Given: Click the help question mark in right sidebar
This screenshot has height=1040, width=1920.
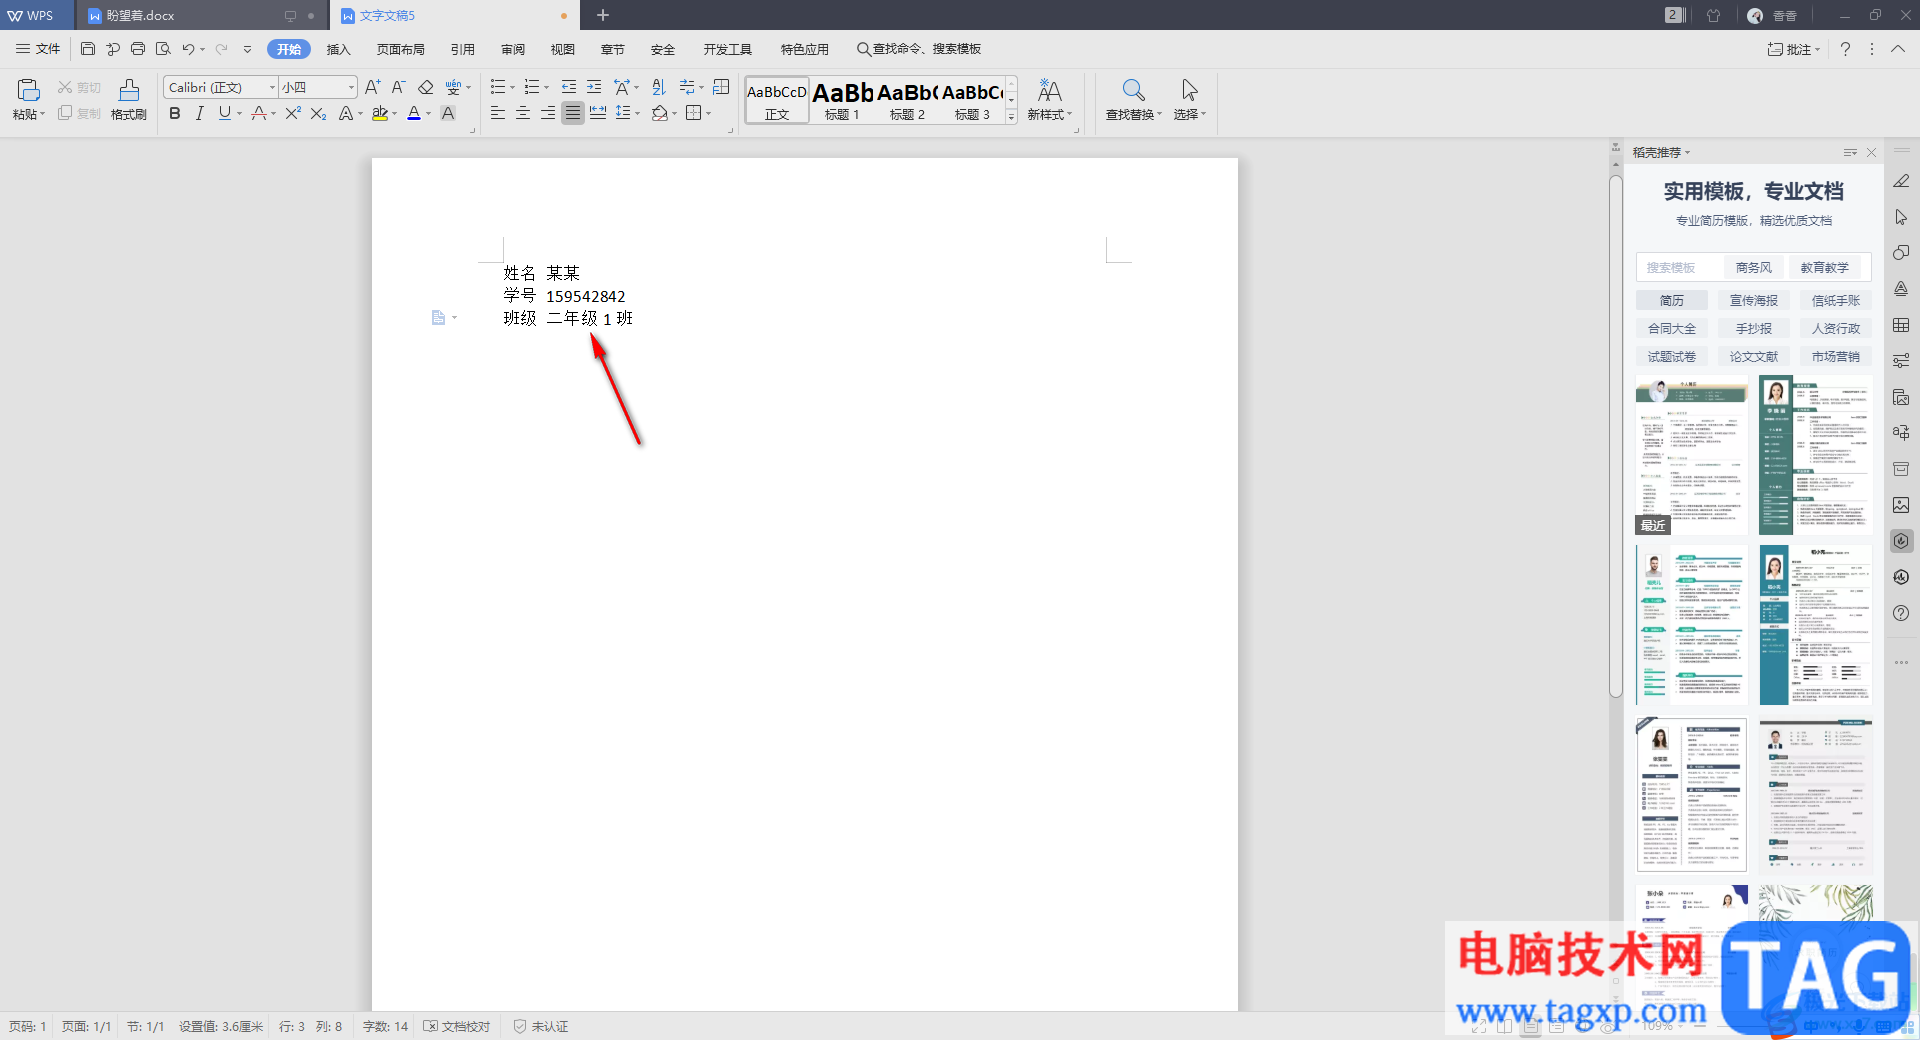Looking at the screenshot, I should coord(1901,613).
